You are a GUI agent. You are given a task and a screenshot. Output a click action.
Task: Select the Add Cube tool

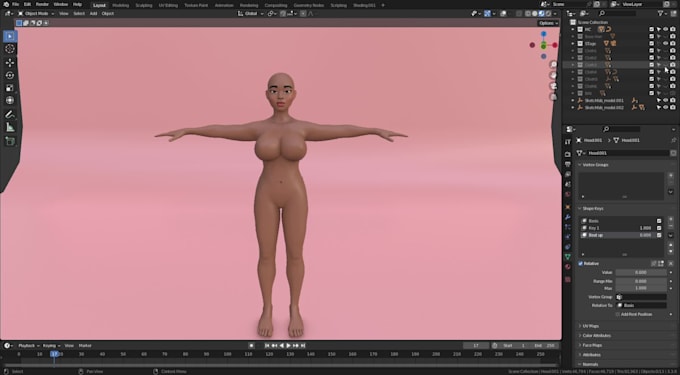coord(10,141)
